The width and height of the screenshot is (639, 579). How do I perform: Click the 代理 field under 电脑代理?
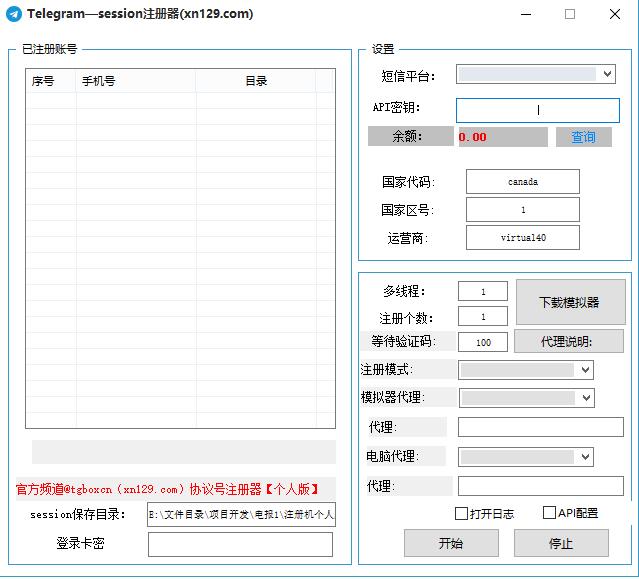pyautogui.click(x=540, y=486)
